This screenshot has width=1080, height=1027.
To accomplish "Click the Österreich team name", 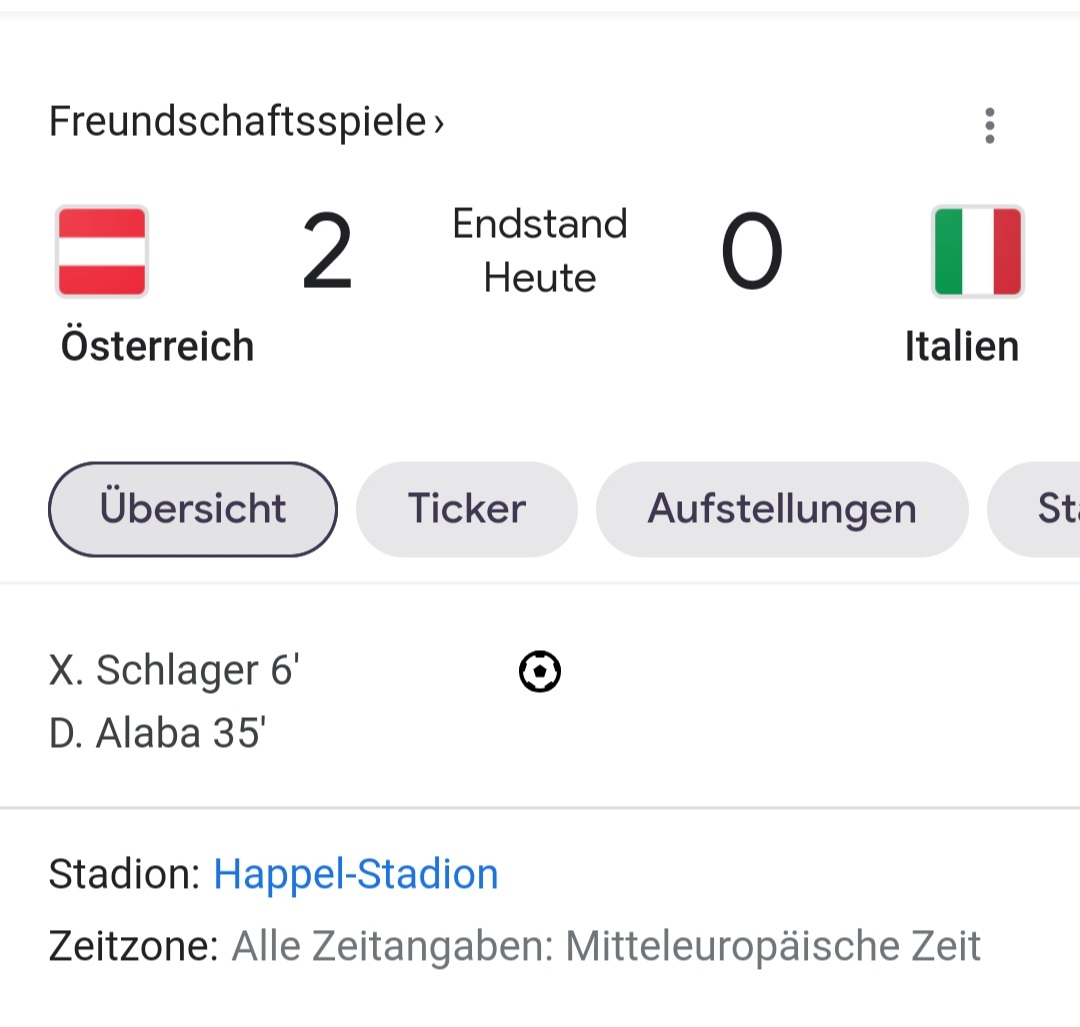I will point(158,346).
